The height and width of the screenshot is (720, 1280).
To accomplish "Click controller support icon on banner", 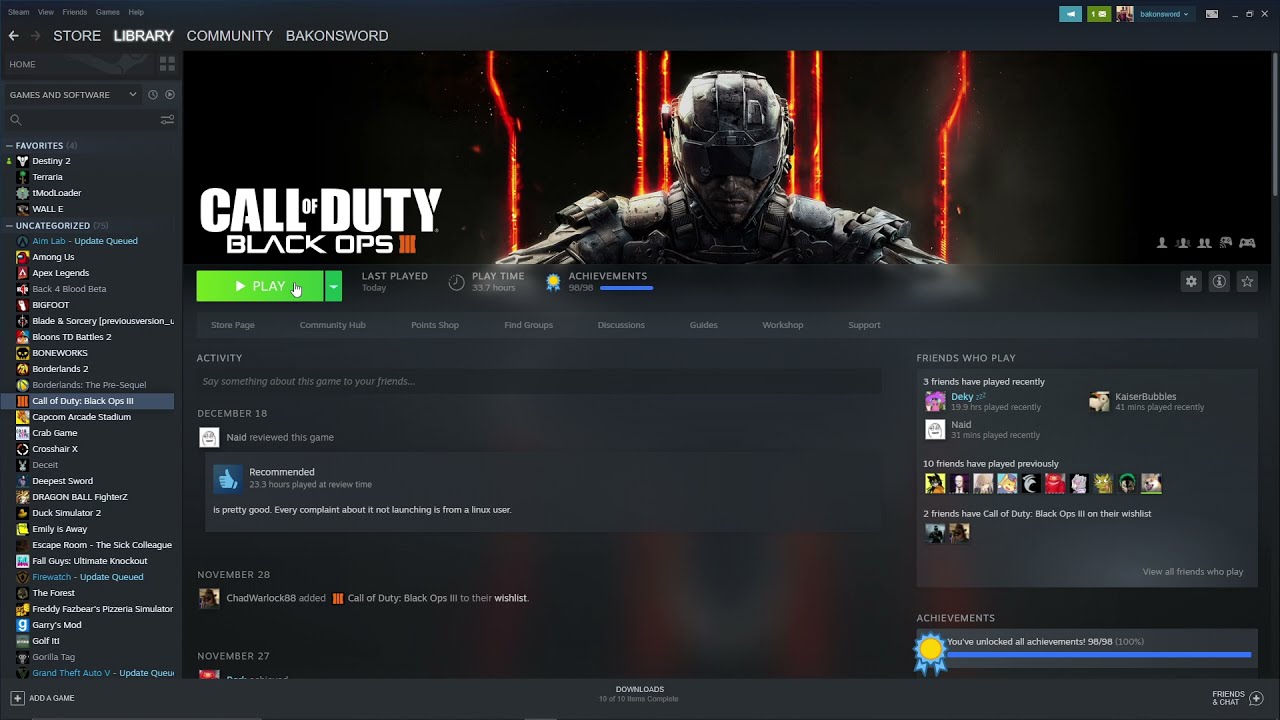I will click(1247, 242).
